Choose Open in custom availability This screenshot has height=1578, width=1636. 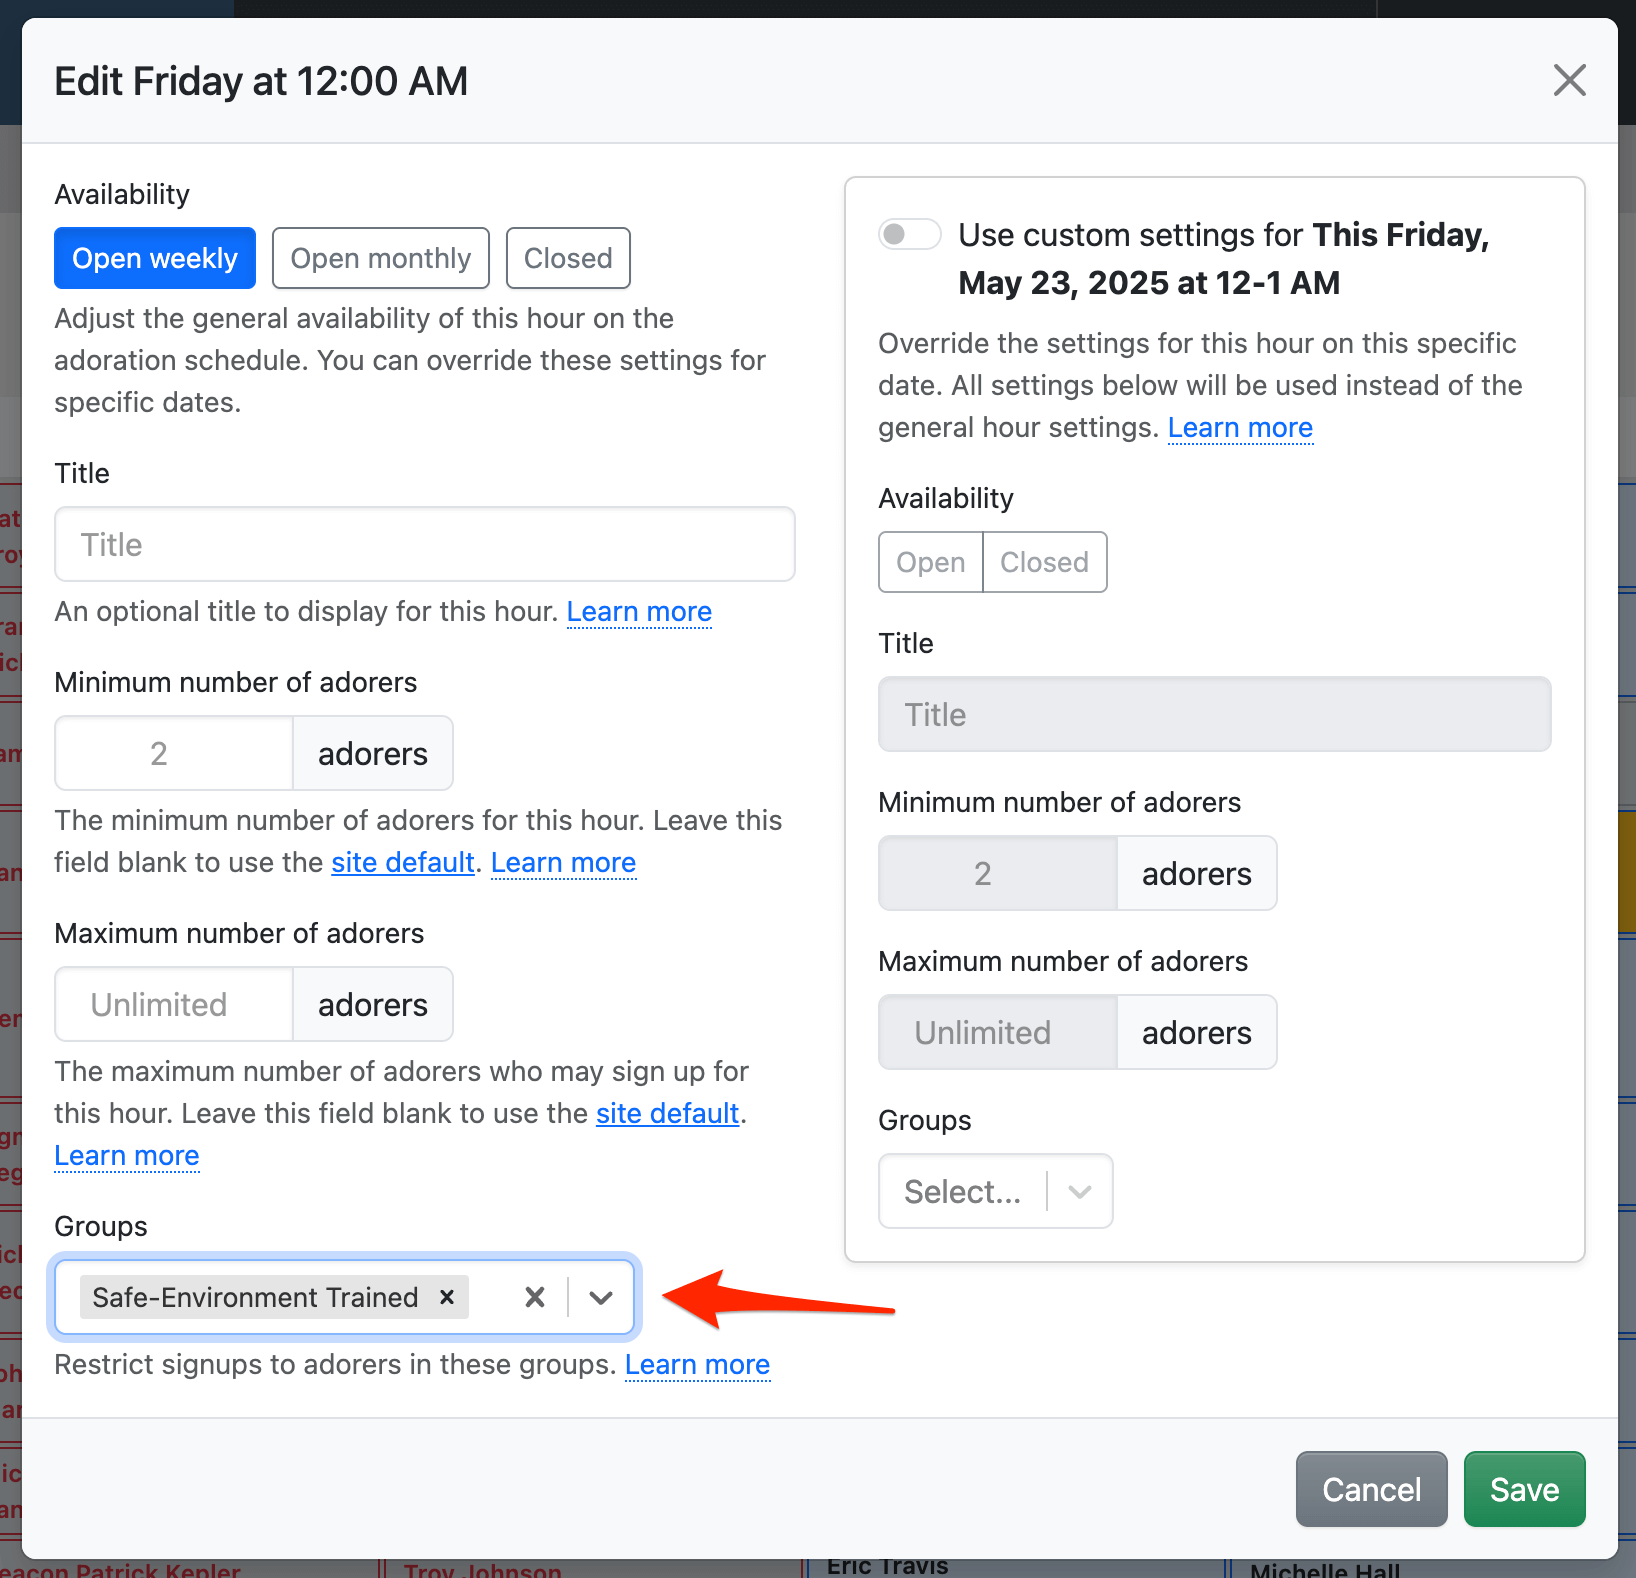[x=930, y=562]
